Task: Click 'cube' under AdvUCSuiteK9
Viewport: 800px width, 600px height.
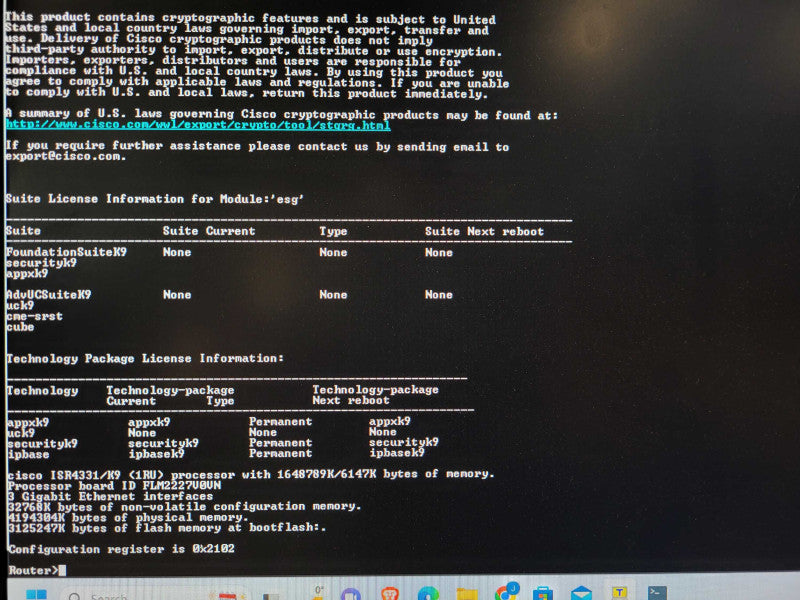Action: 20,327
